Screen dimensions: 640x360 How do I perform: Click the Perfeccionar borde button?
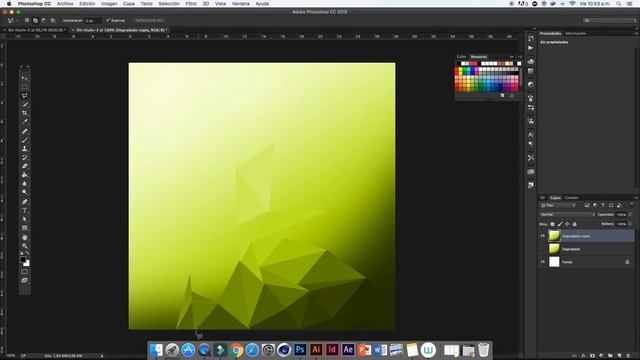pos(149,20)
